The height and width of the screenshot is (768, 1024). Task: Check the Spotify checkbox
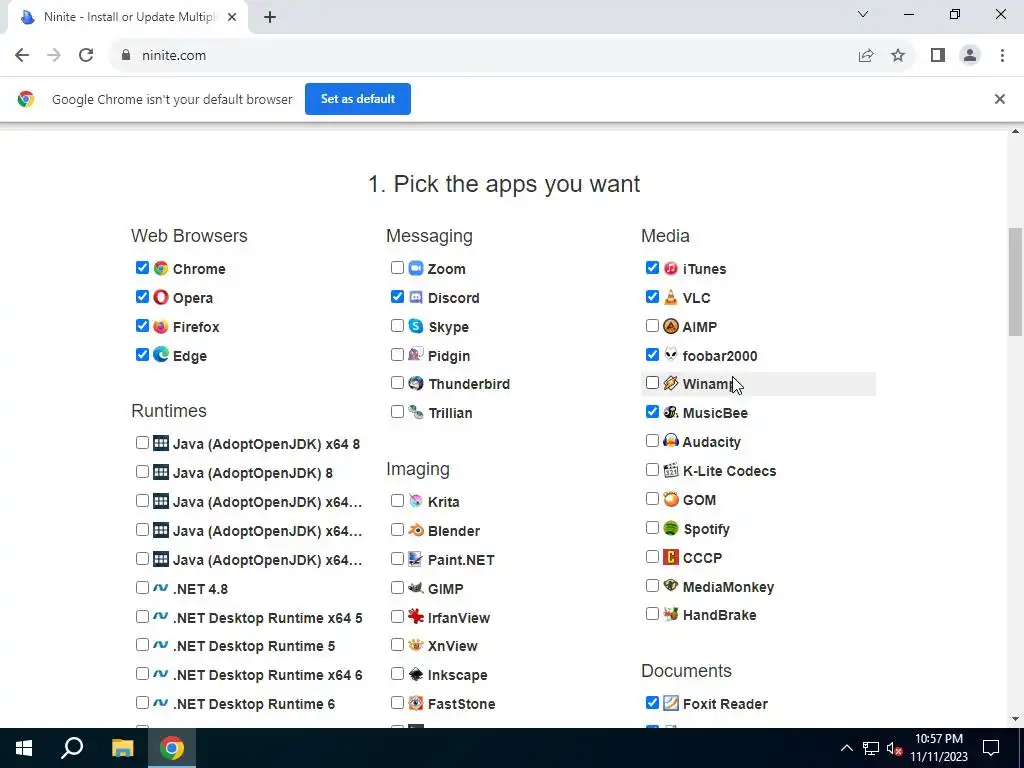coord(652,528)
